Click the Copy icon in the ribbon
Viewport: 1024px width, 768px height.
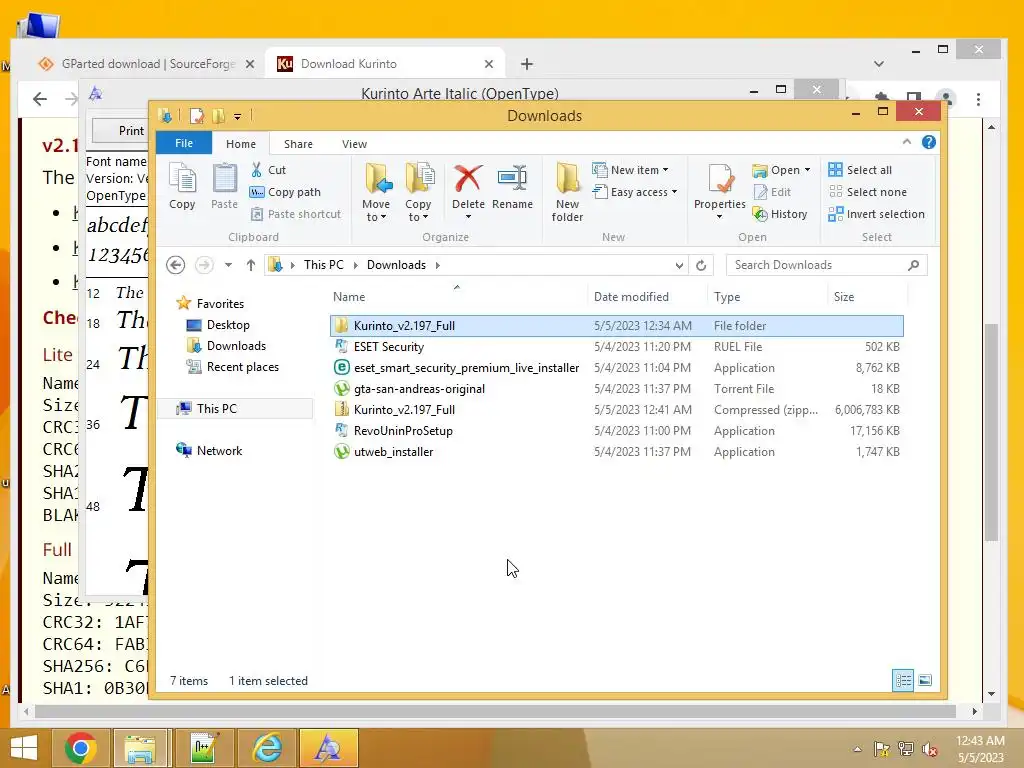[x=182, y=187]
